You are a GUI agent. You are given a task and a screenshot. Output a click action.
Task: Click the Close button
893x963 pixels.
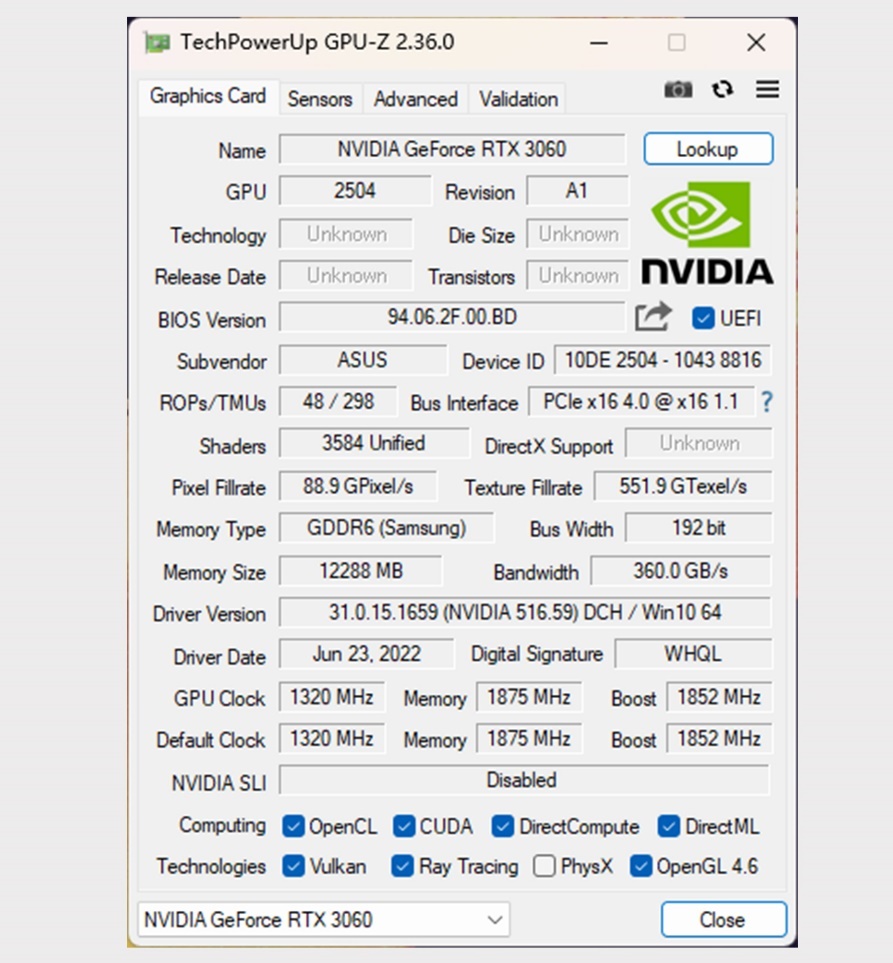pos(723,918)
